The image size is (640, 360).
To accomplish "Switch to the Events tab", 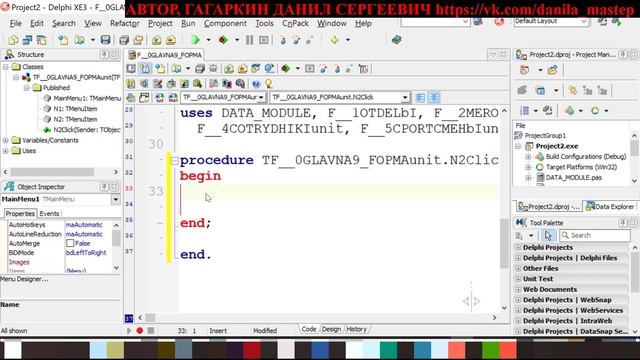I will click(49, 213).
